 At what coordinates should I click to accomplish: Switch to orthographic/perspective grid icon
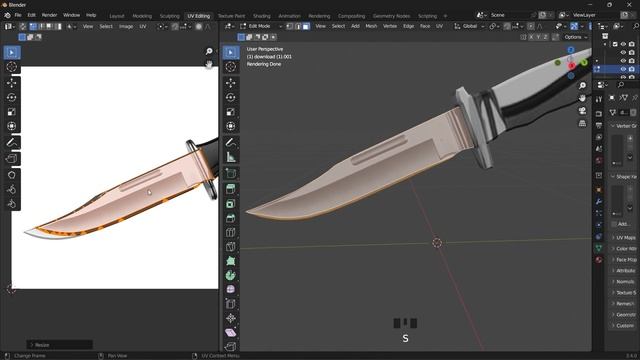(x=582, y=123)
